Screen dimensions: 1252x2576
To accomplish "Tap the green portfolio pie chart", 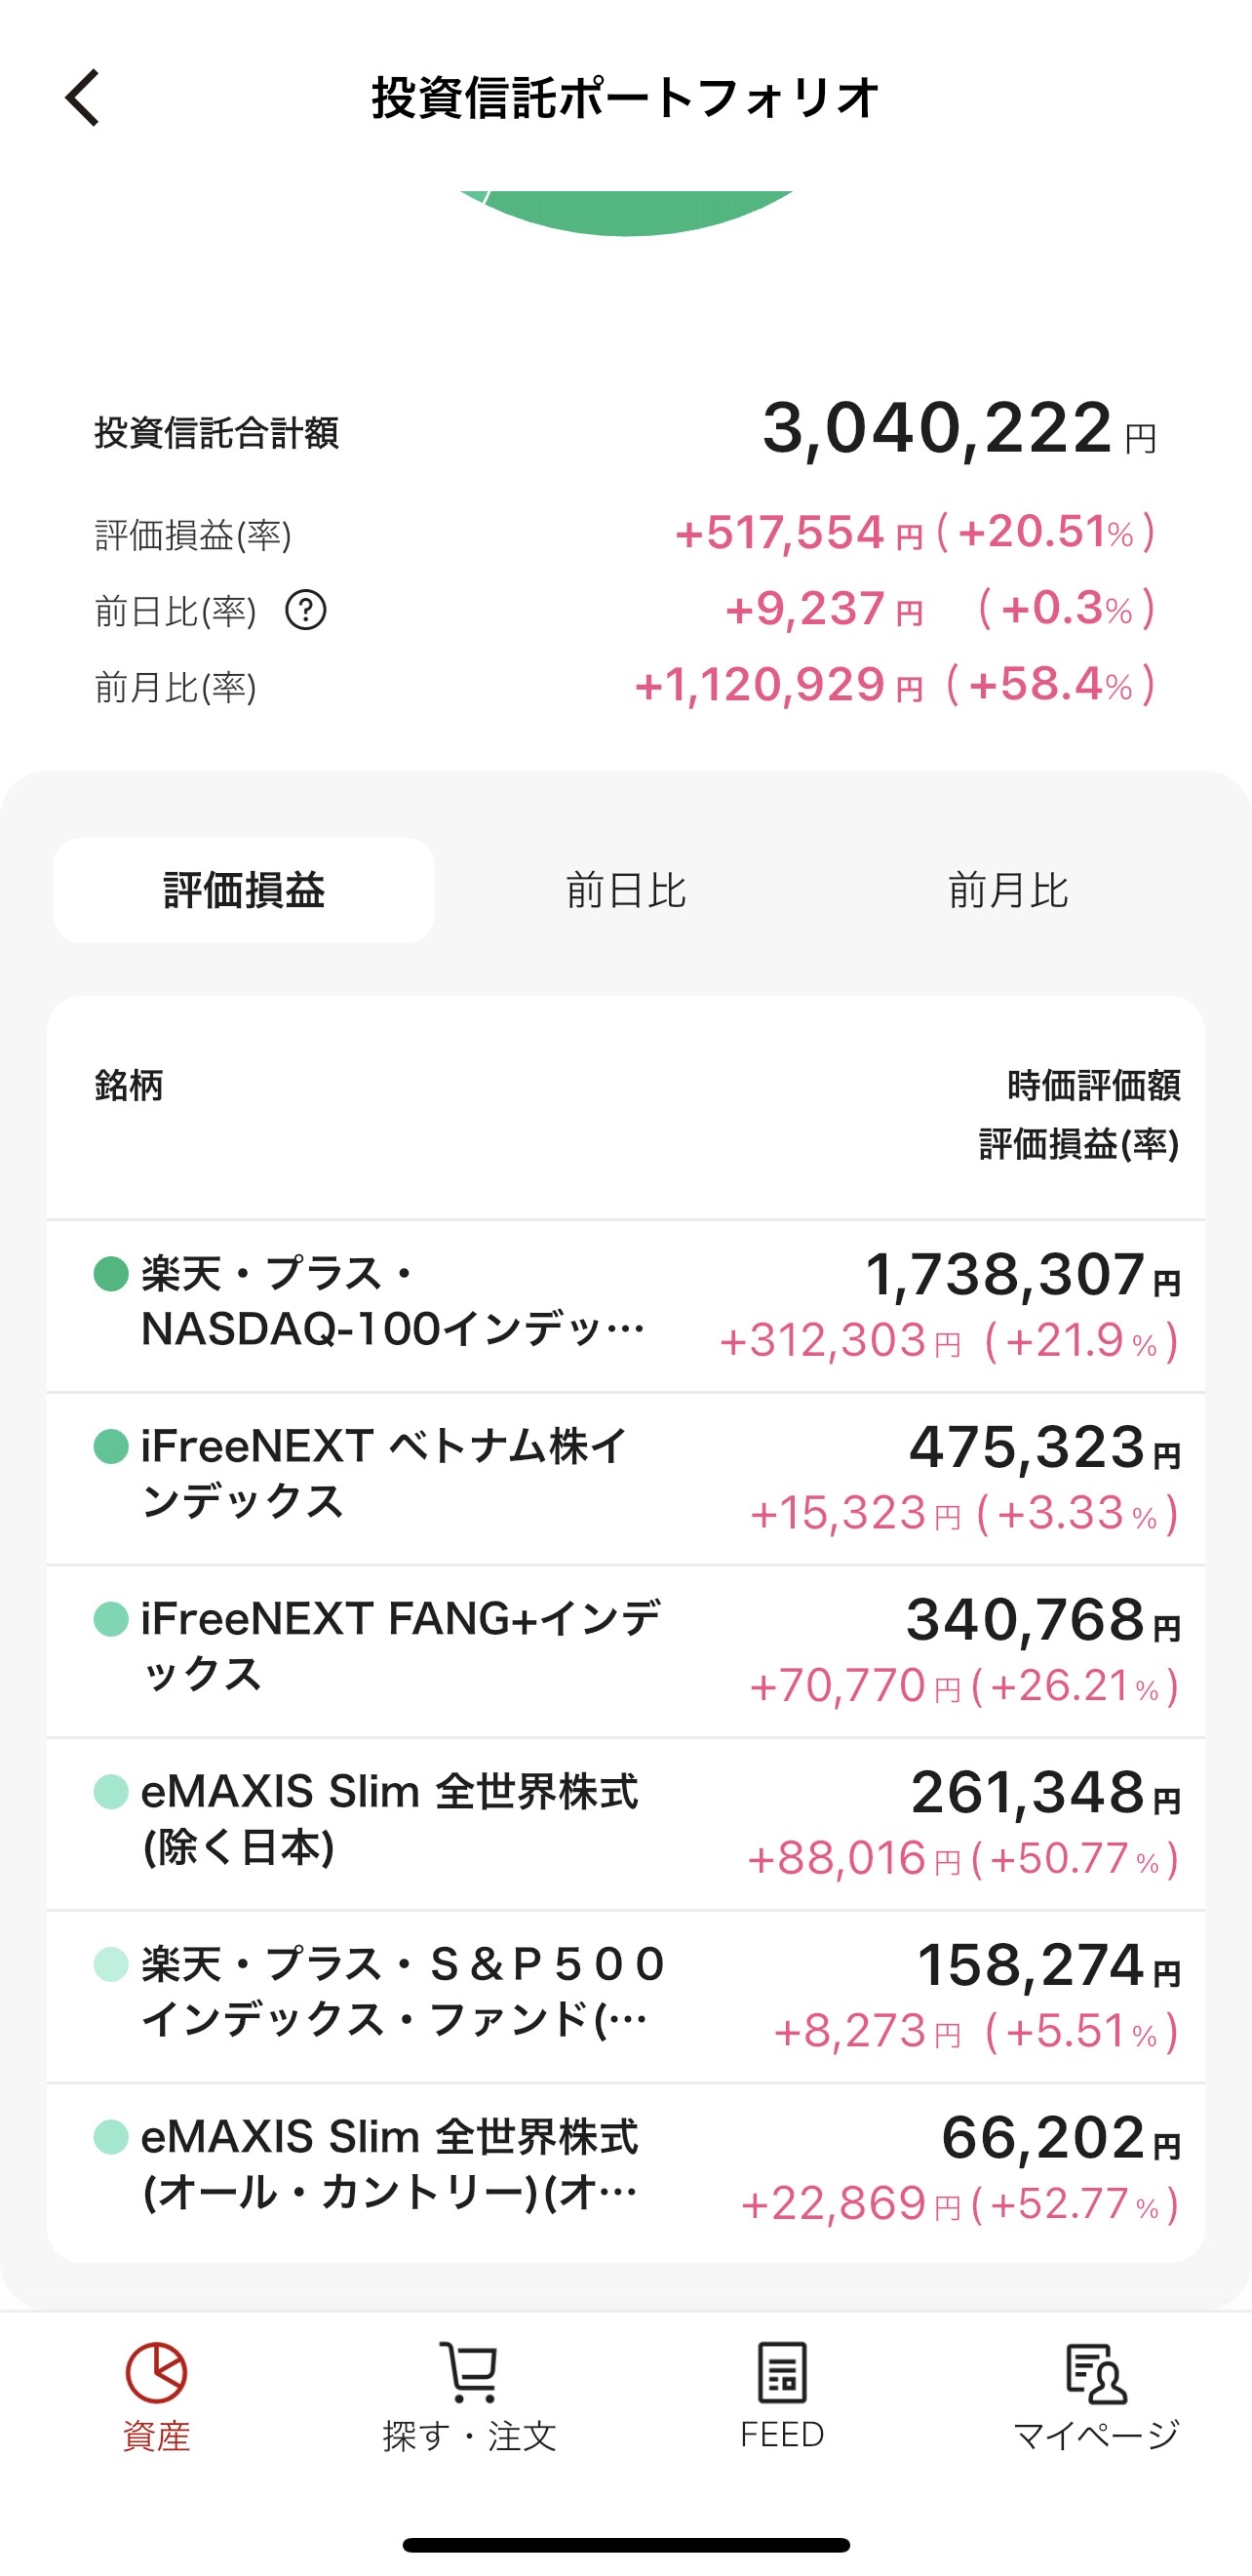I will [626, 212].
